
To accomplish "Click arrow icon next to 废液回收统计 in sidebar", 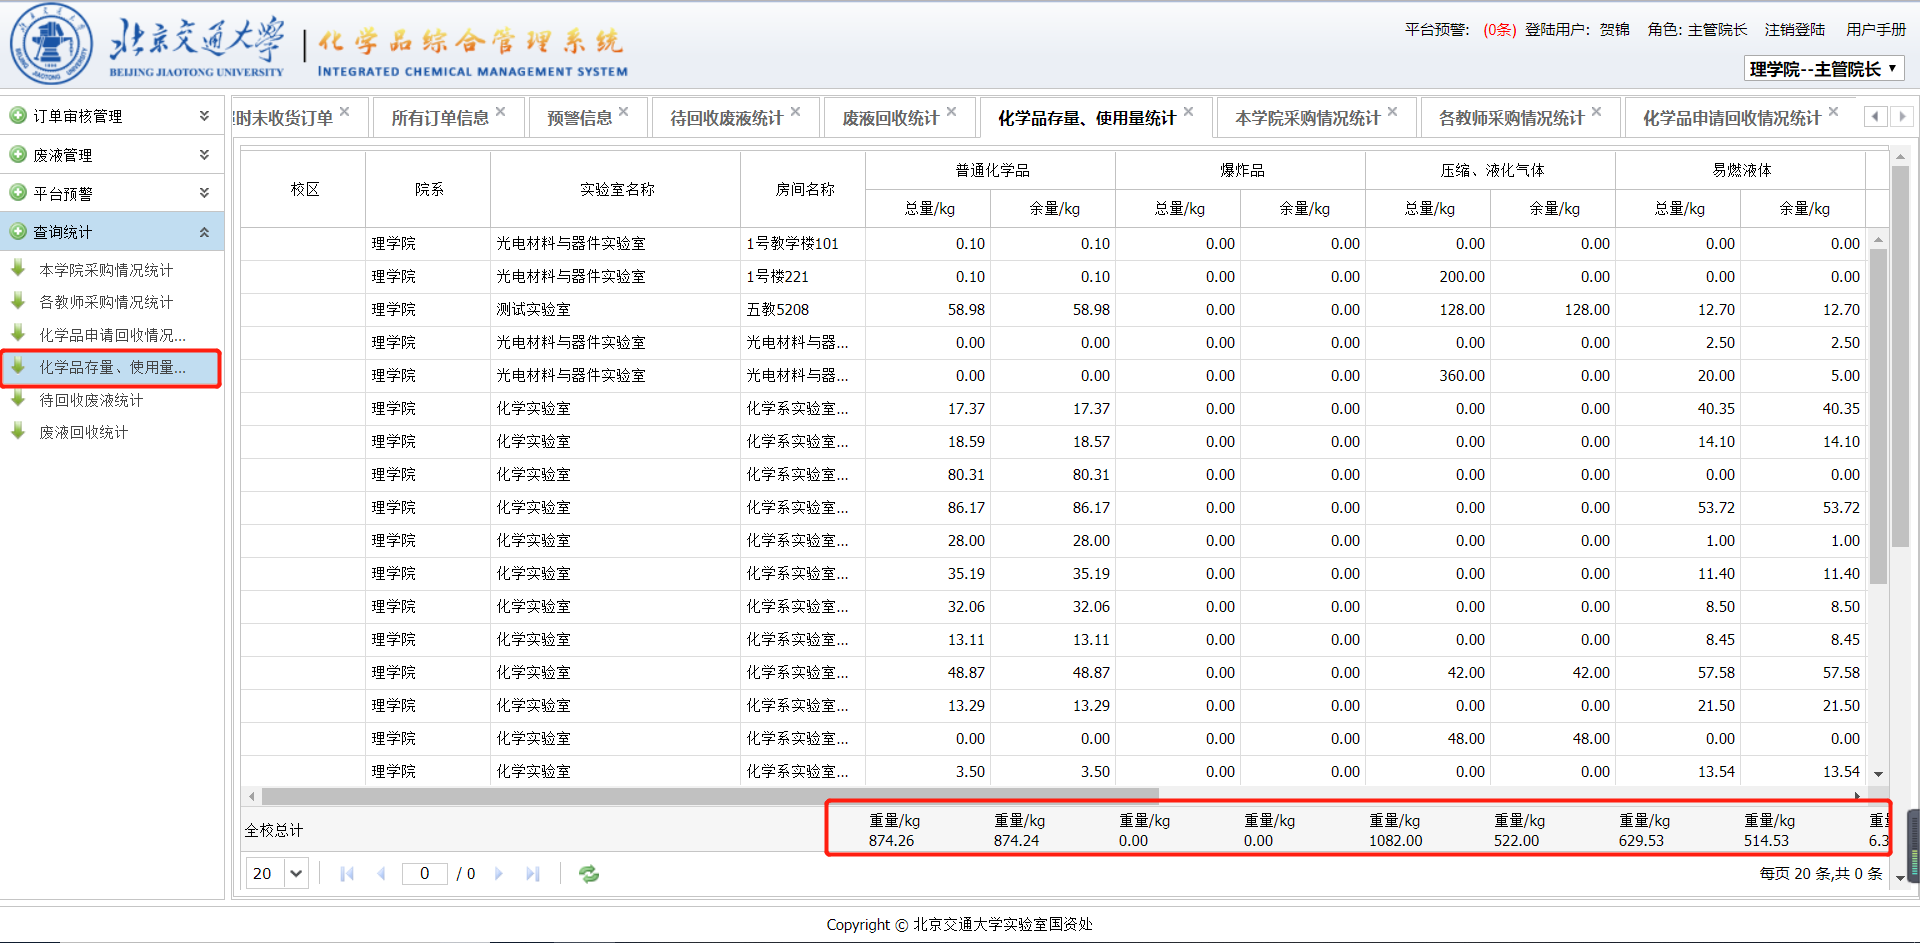I will coord(18,431).
